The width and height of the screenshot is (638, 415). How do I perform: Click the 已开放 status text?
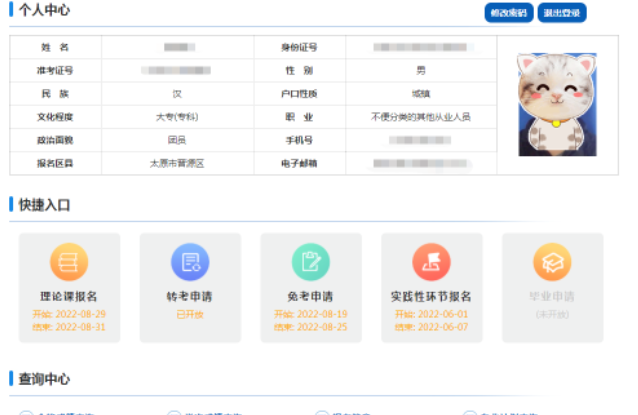190,315
